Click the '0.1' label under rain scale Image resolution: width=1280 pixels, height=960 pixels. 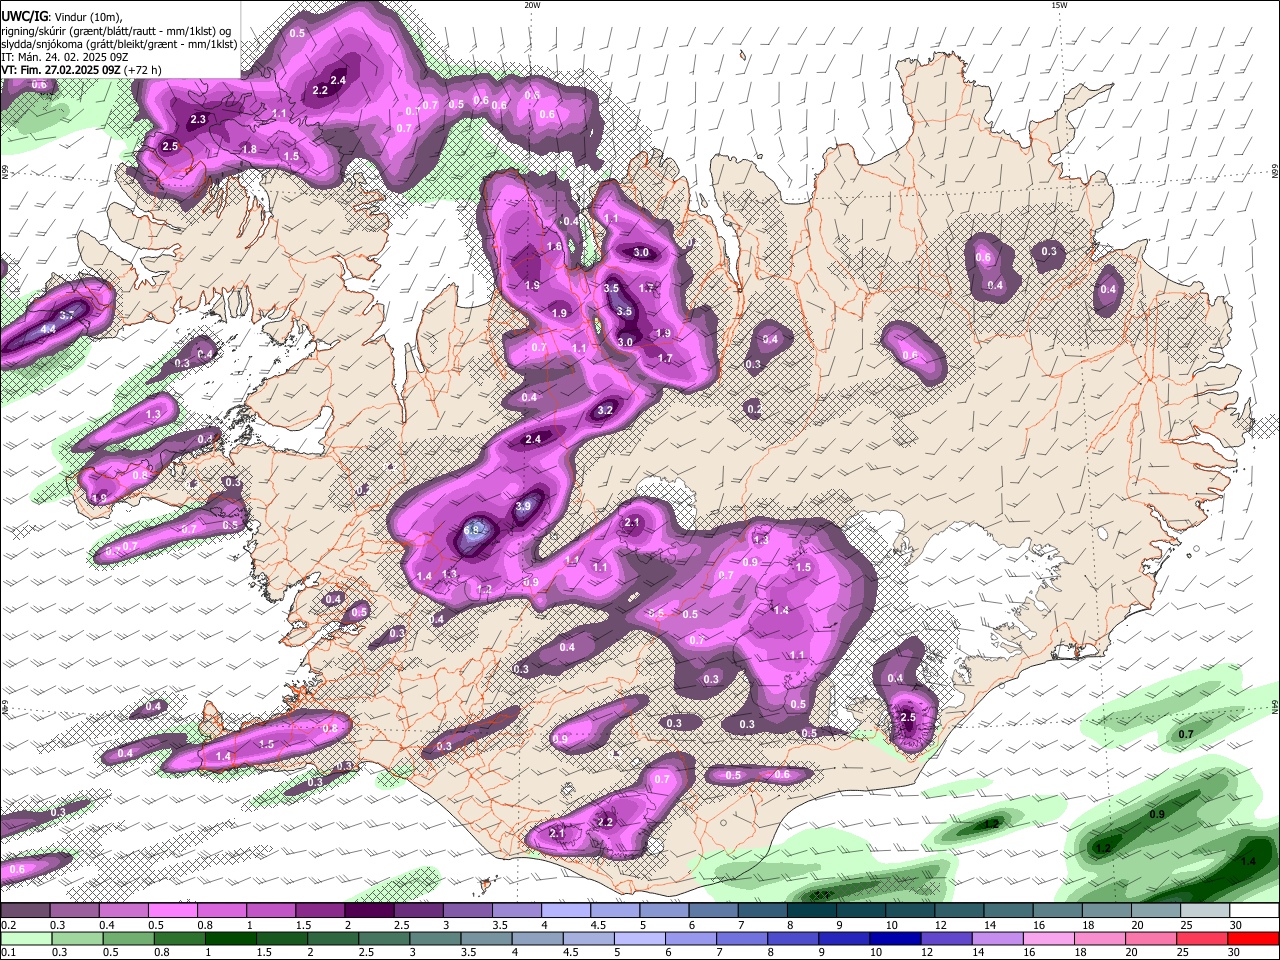coord(7,952)
